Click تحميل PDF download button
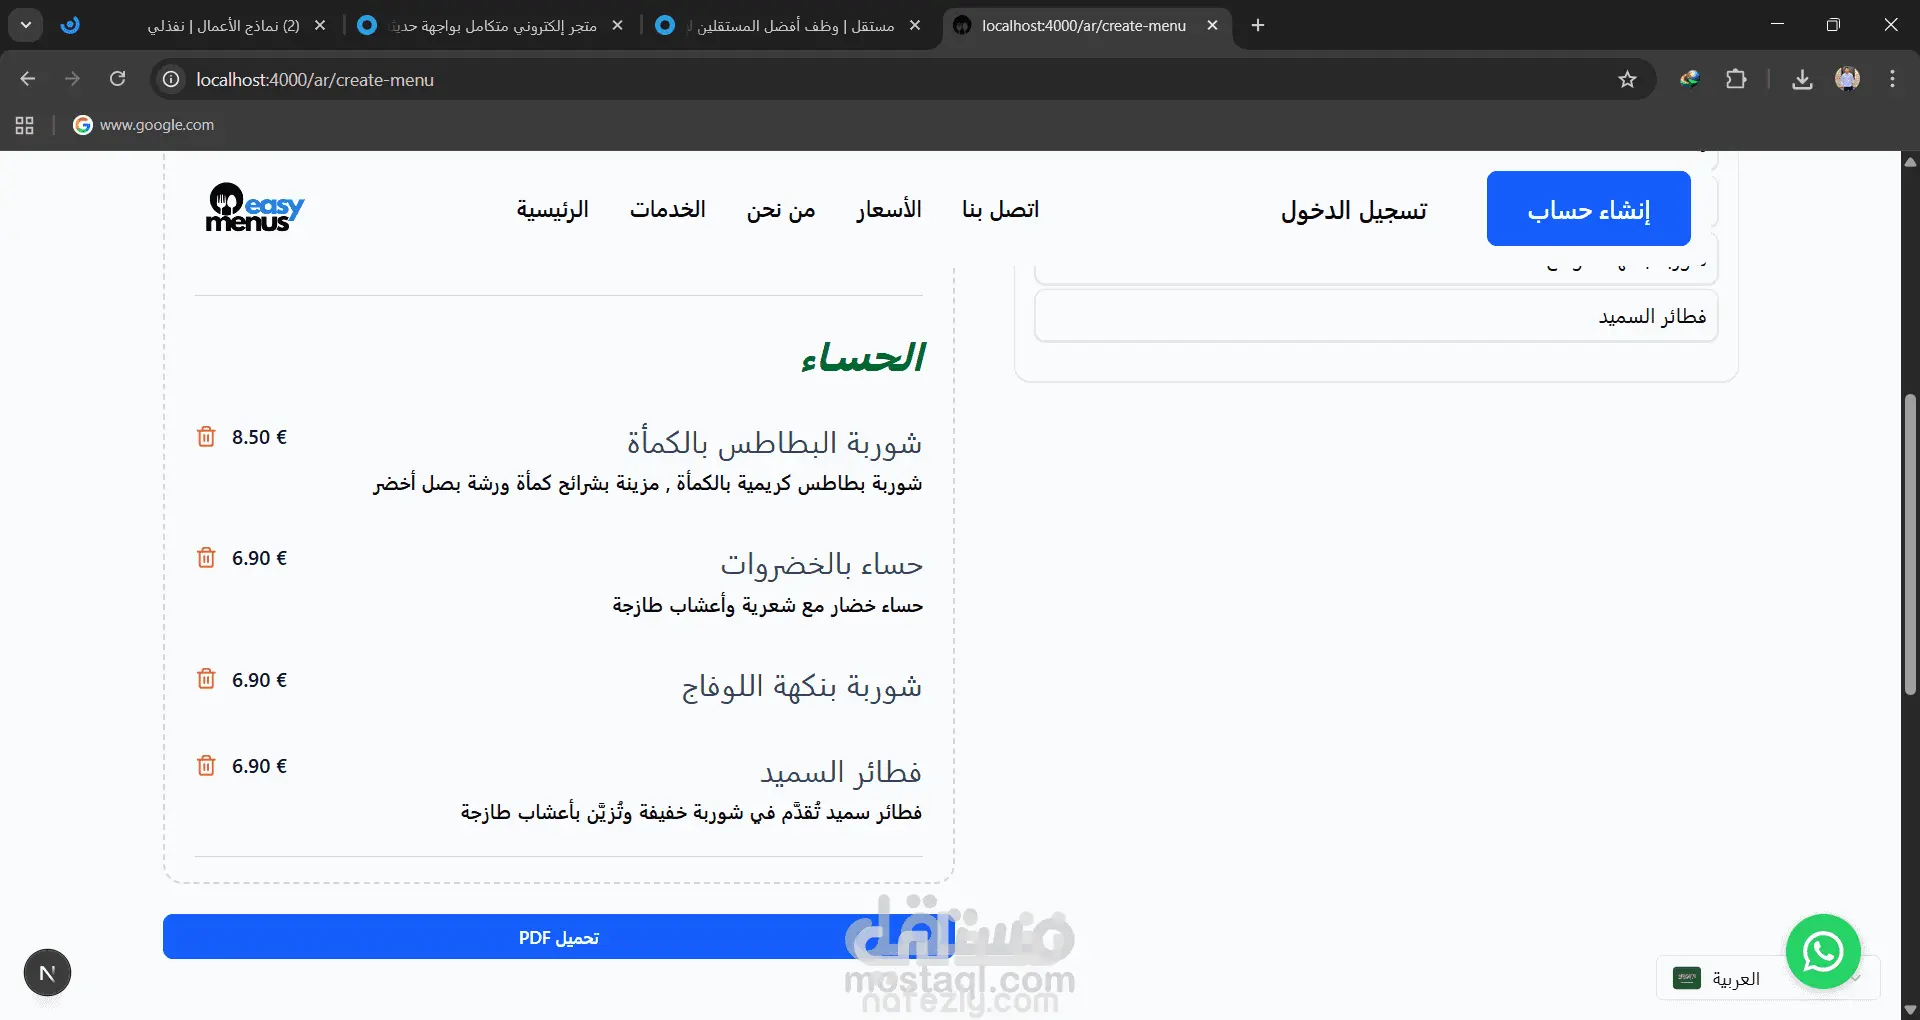Viewport: 1920px width, 1020px height. (x=558, y=937)
